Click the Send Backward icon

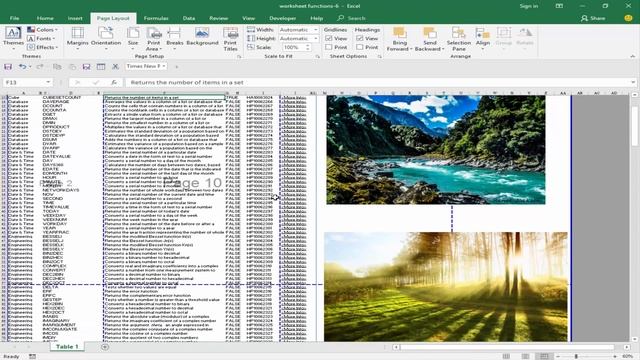click(x=429, y=33)
